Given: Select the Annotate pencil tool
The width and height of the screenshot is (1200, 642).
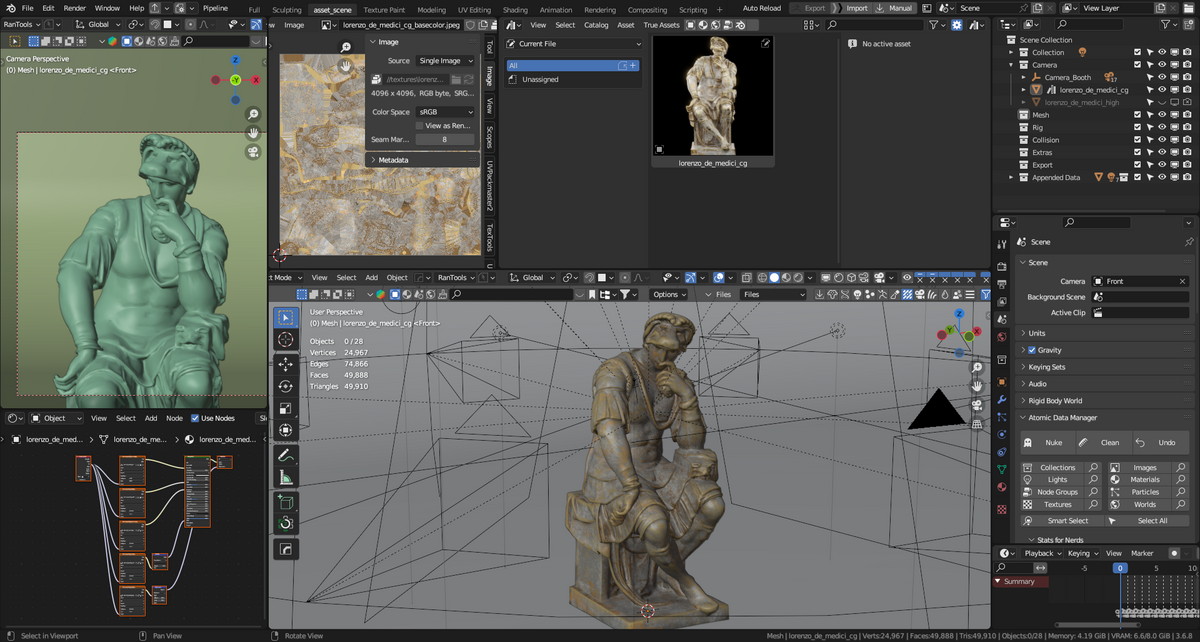Looking at the screenshot, I should pos(286,455).
